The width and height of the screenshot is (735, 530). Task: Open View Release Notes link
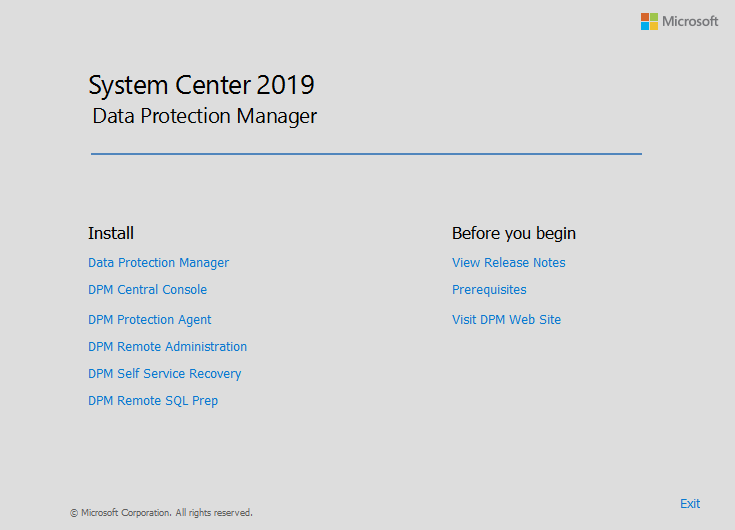pyautogui.click(x=509, y=263)
